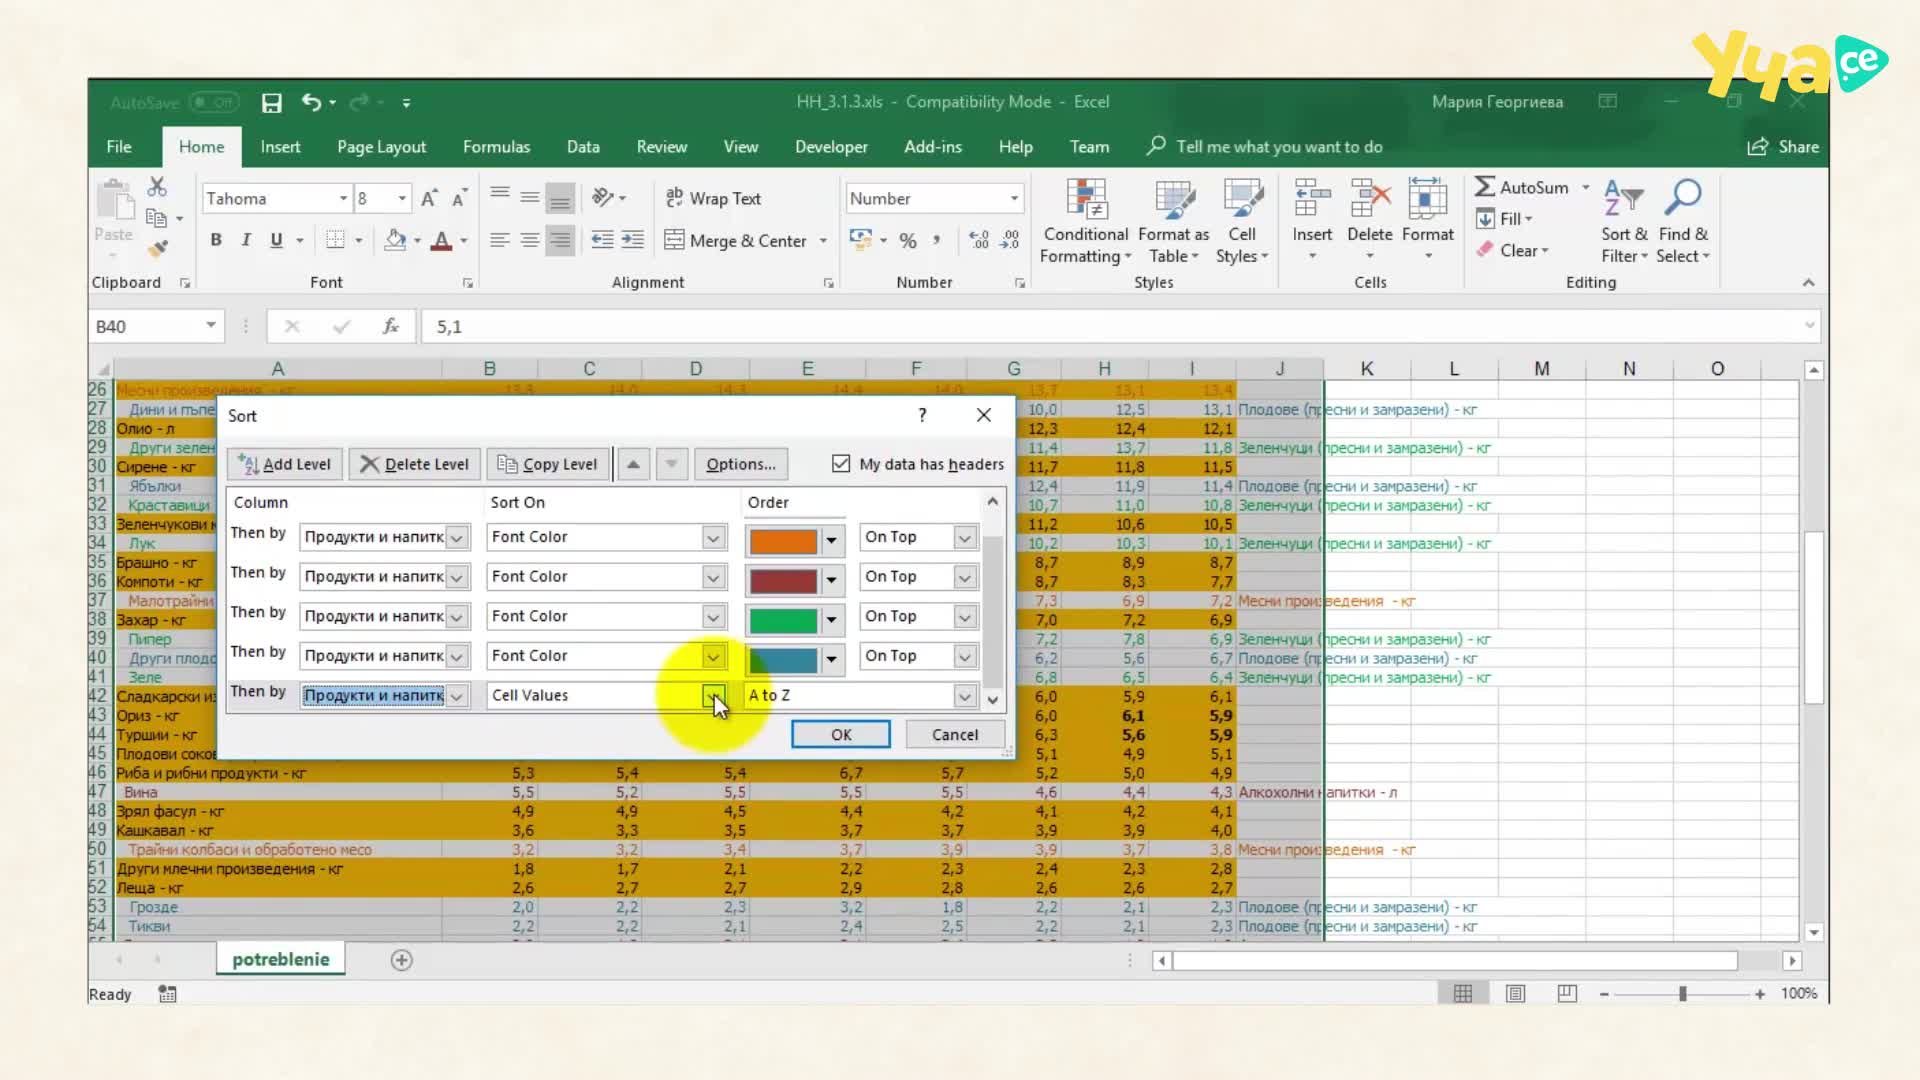Select the potreblenie sheet tab
This screenshot has width=1920, height=1080.
tap(281, 959)
